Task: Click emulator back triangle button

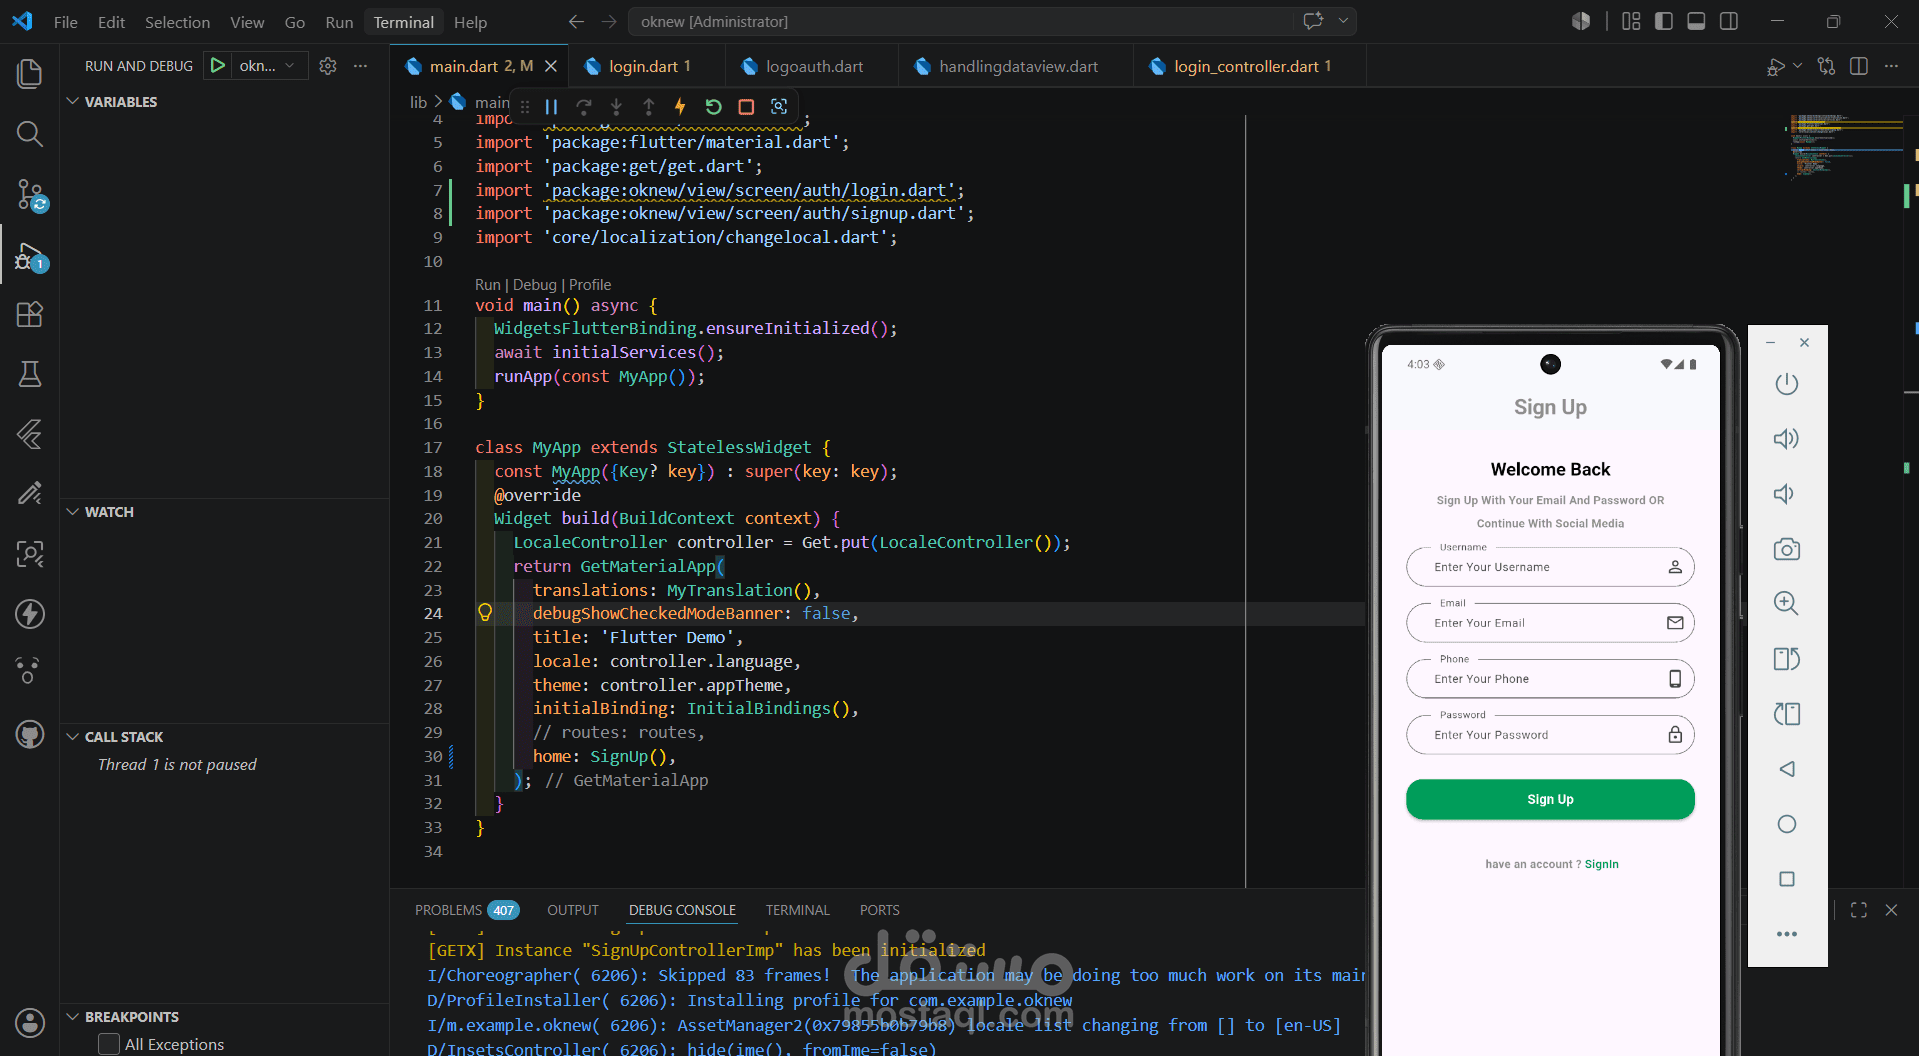Action: (1786, 769)
